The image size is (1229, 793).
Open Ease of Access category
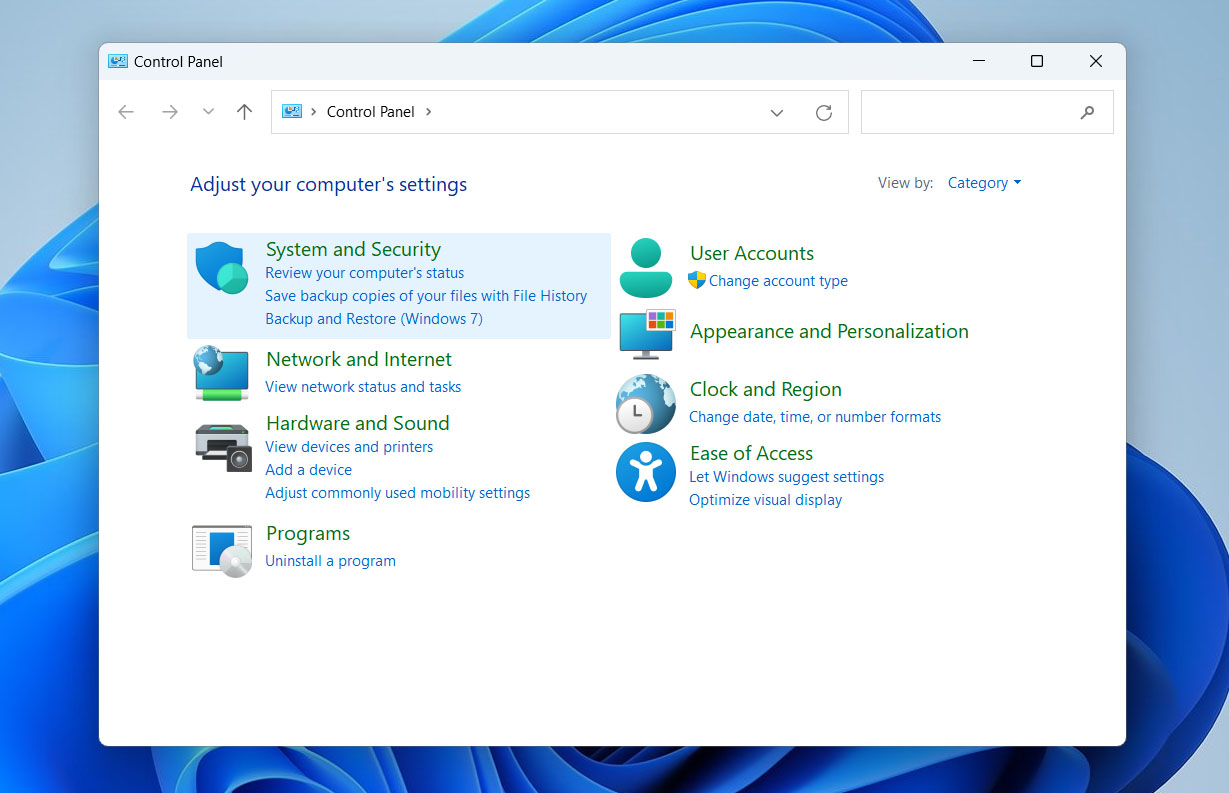[x=751, y=454]
